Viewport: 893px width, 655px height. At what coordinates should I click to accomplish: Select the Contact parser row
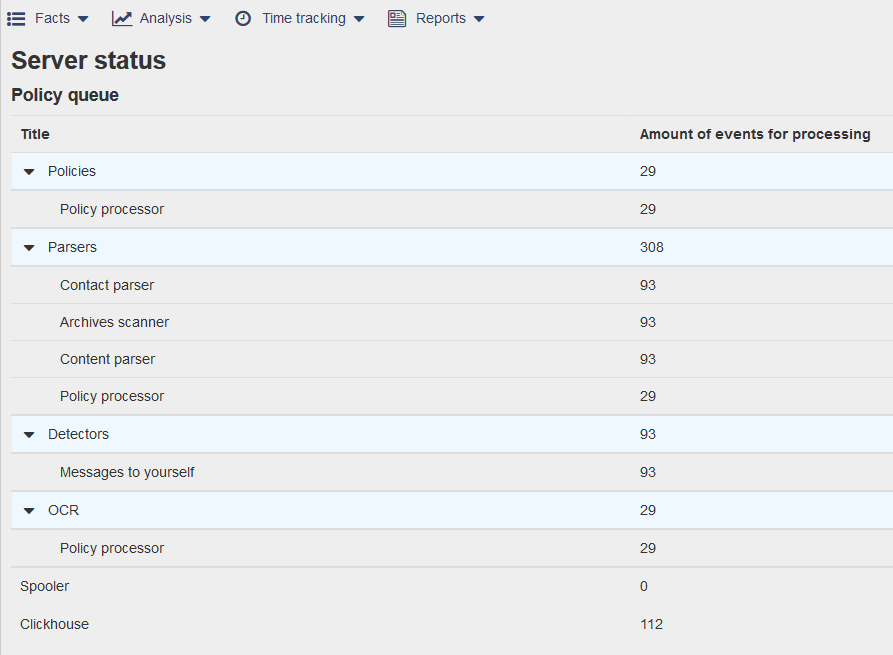point(107,285)
